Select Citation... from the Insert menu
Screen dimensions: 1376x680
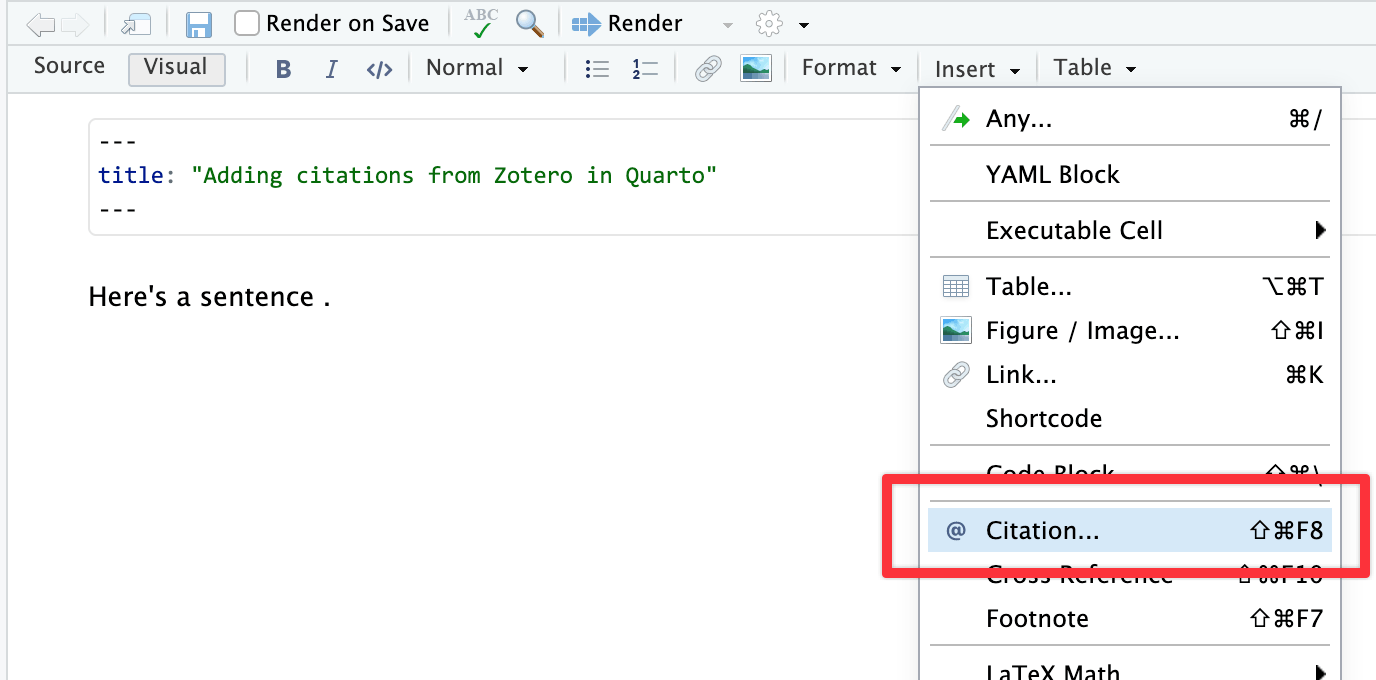[x=1042, y=530]
